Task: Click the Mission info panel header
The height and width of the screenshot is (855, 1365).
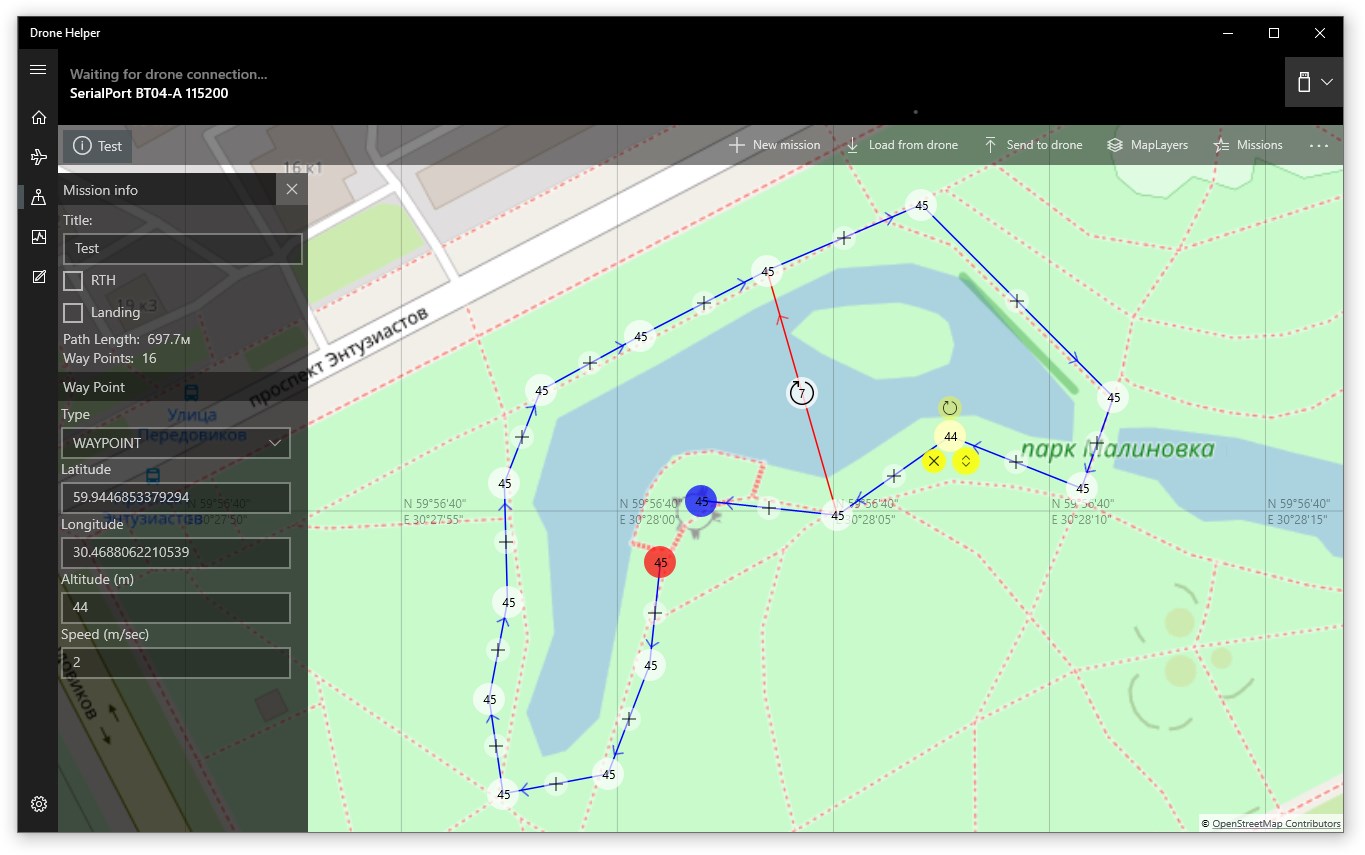Action: (167, 190)
